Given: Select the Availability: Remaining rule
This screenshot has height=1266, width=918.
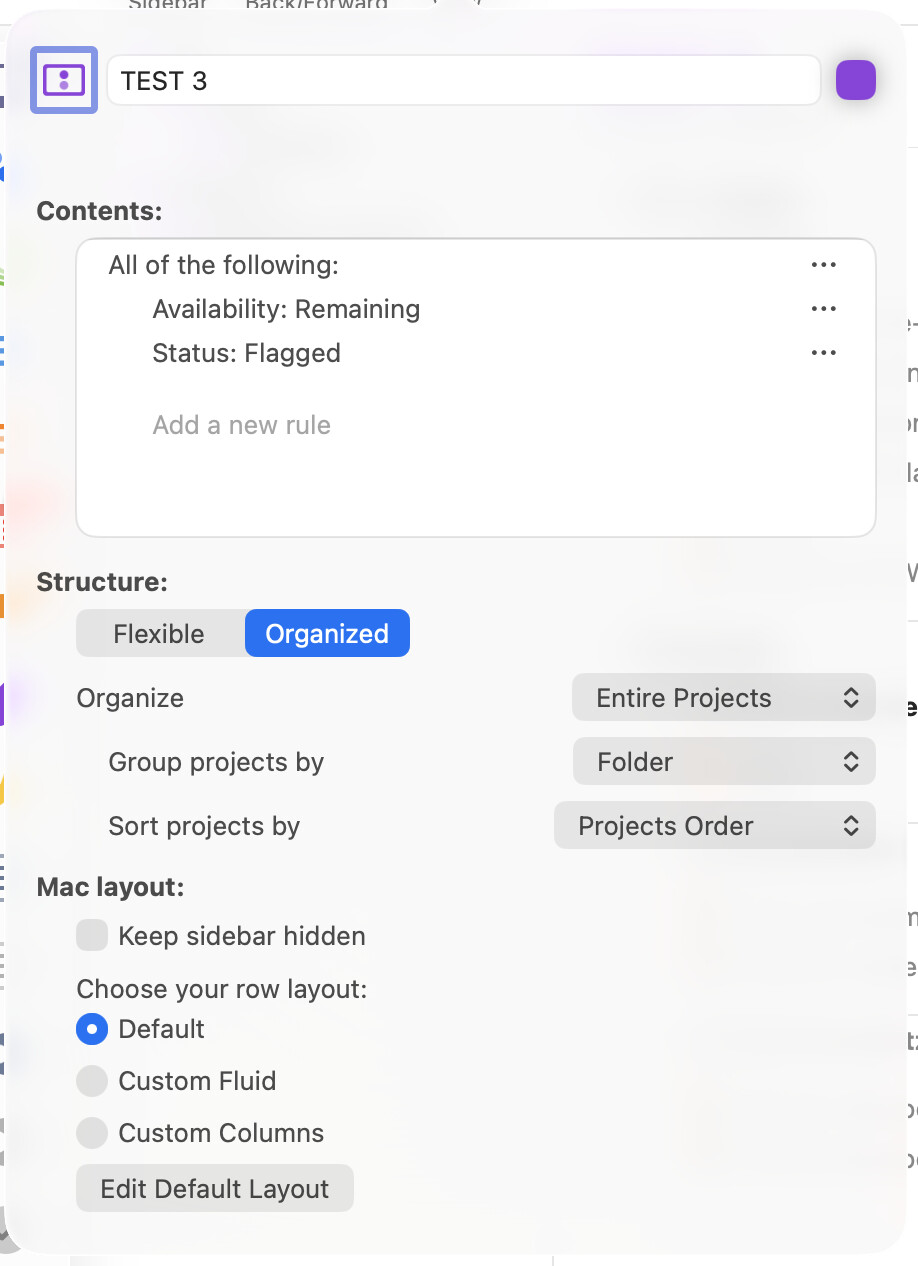Looking at the screenshot, I should (286, 309).
